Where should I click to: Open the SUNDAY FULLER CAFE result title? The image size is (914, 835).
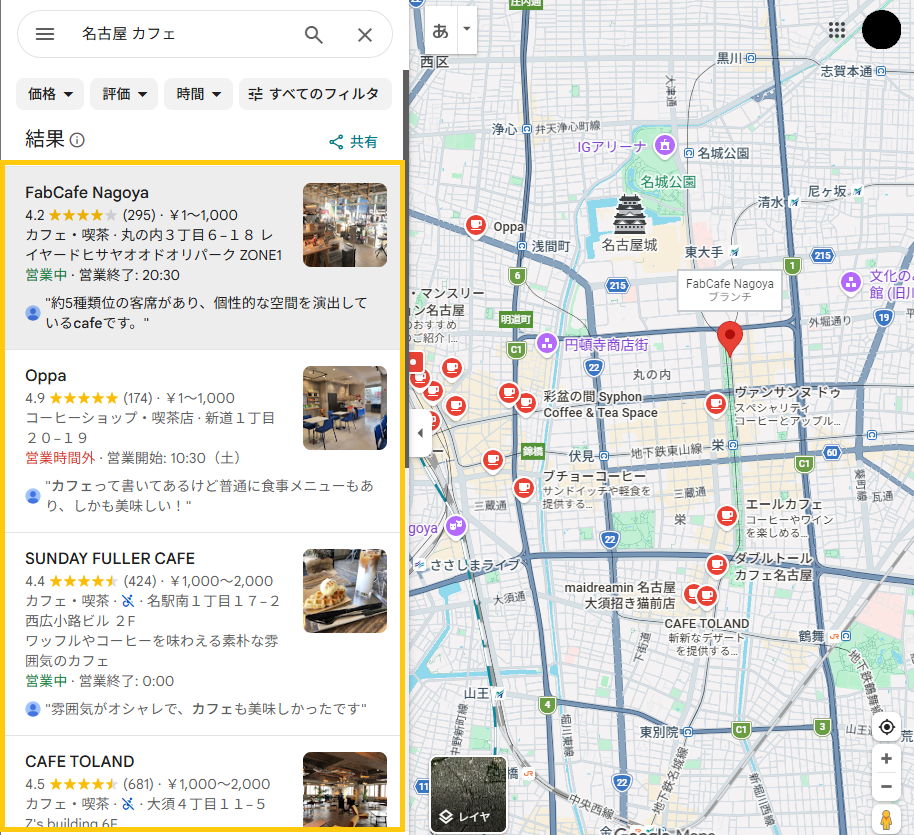(110, 559)
